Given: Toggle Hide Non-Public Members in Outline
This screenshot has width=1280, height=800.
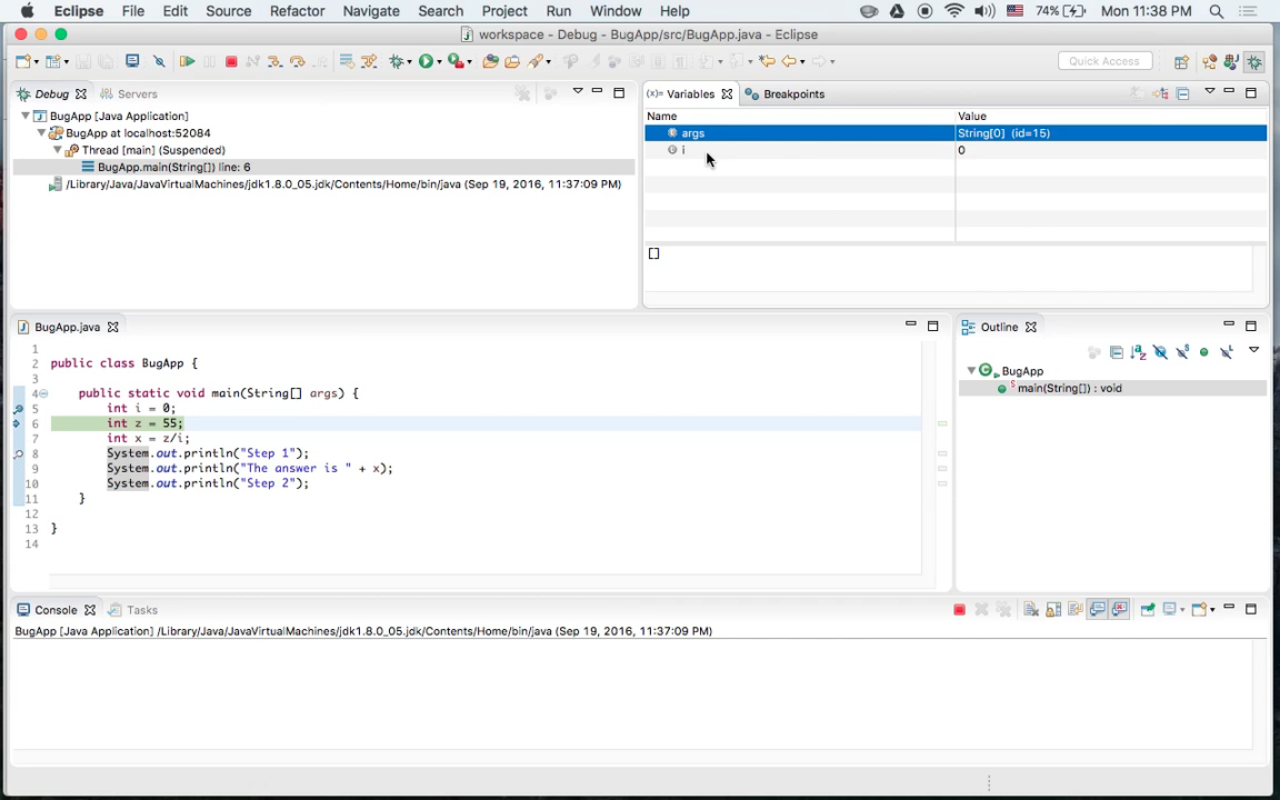Looking at the screenshot, I should 1204,352.
